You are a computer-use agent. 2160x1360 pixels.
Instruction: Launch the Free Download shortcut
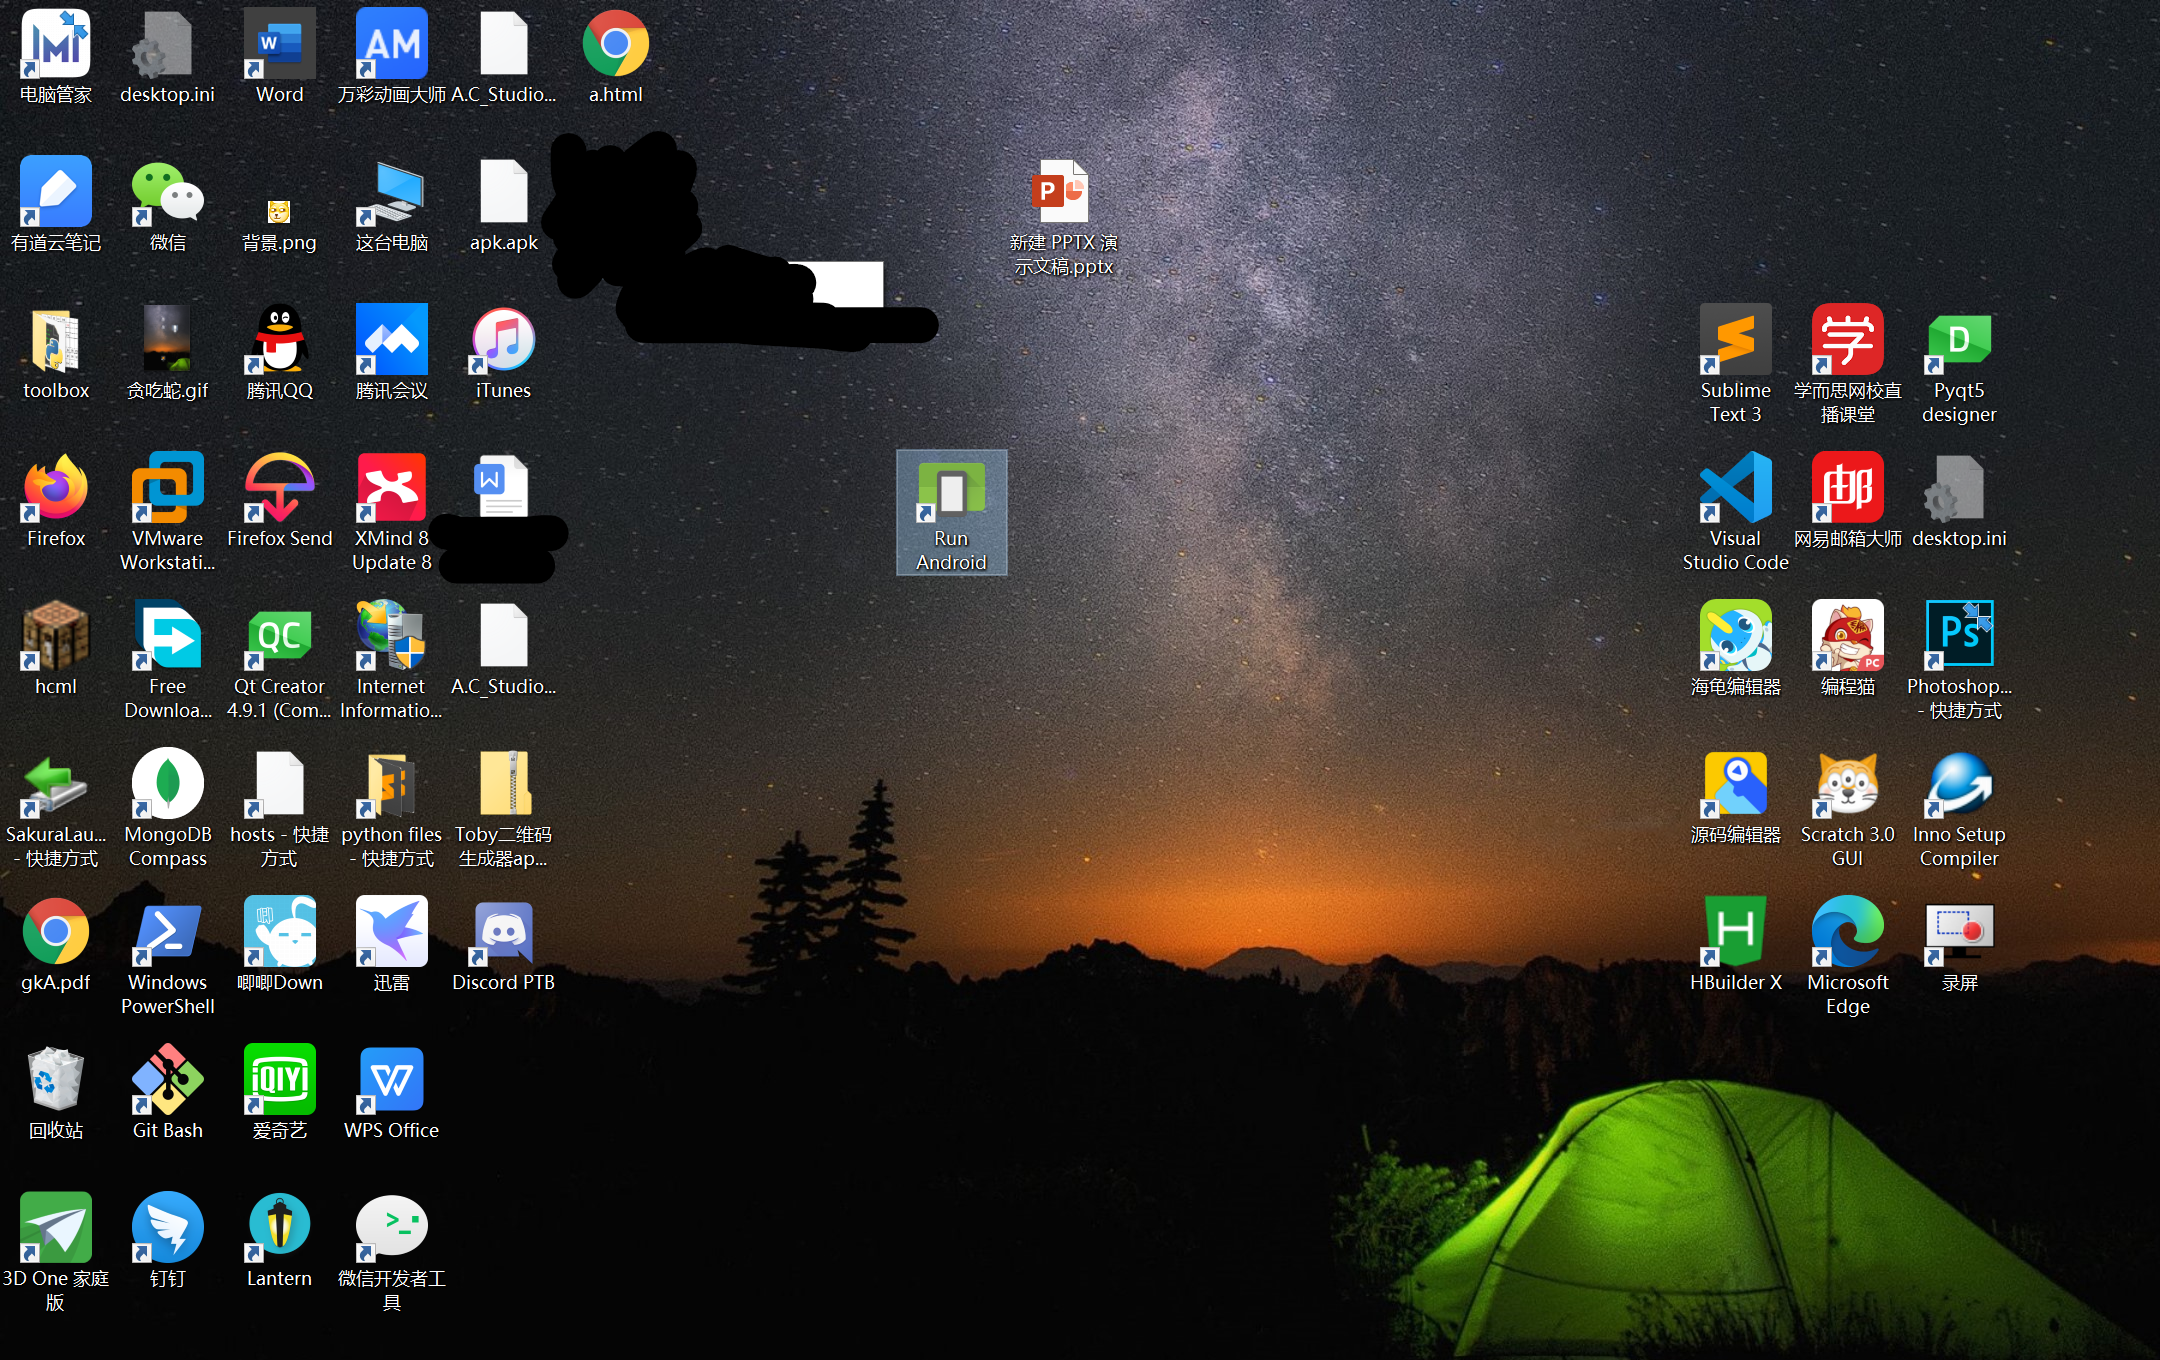click(x=168, y=661)
